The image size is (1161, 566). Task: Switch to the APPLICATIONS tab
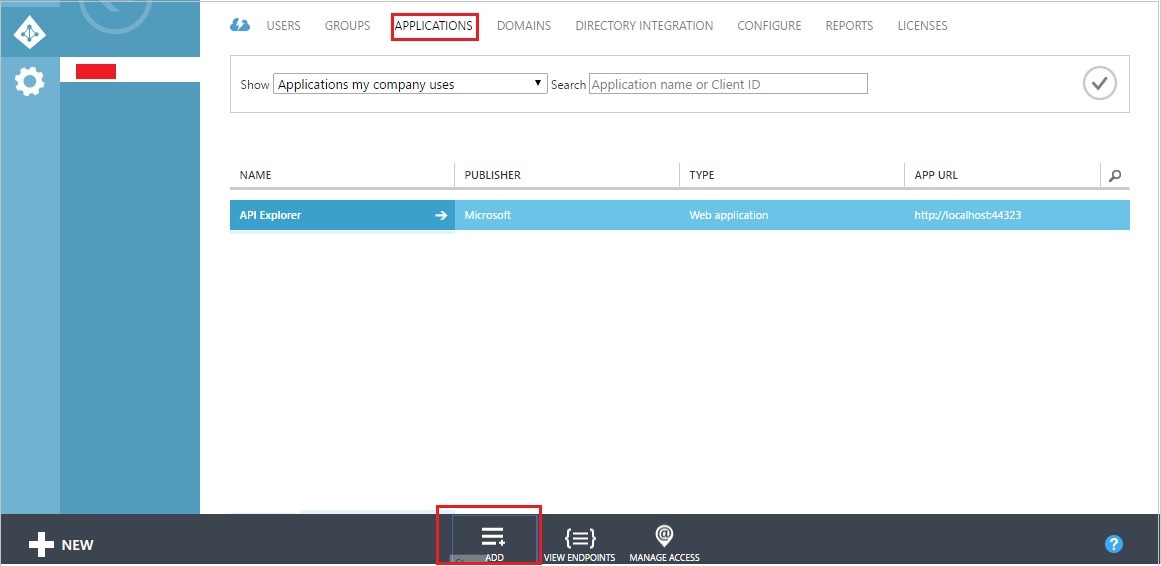point(434,26)
